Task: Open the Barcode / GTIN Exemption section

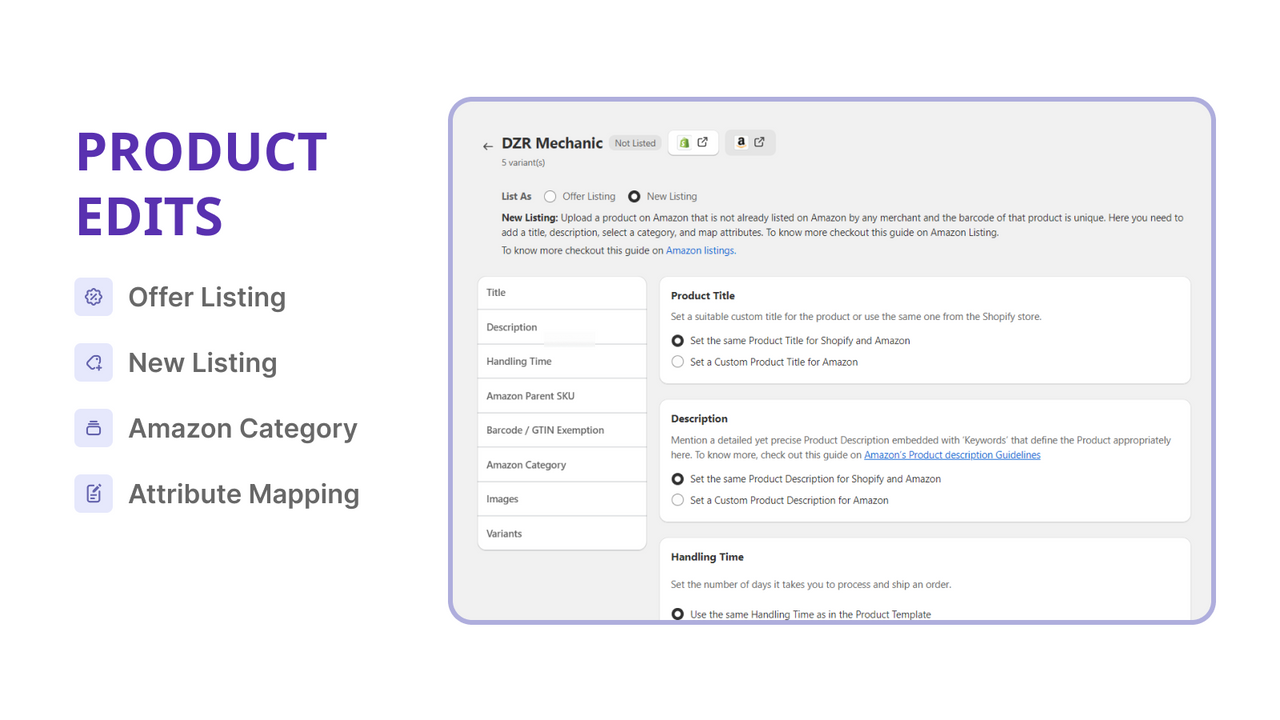Action: (x=562, y=430)
